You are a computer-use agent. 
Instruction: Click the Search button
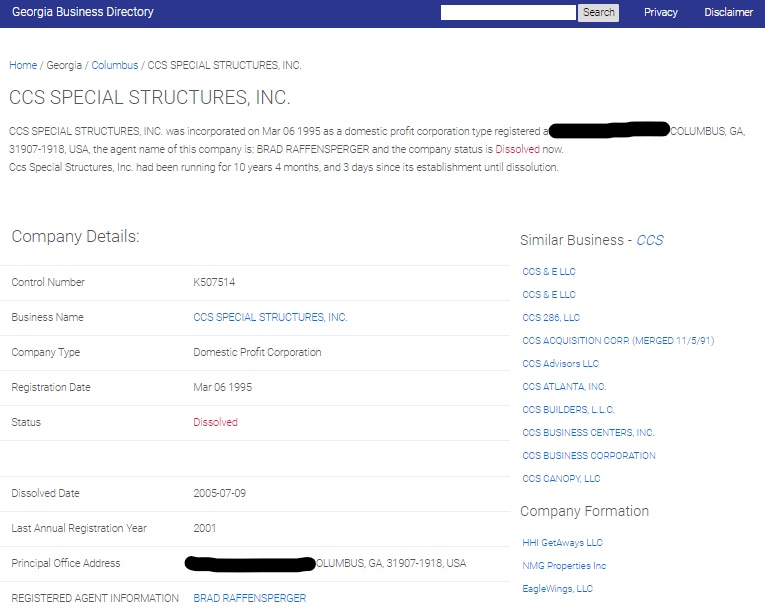click(598, 13)
